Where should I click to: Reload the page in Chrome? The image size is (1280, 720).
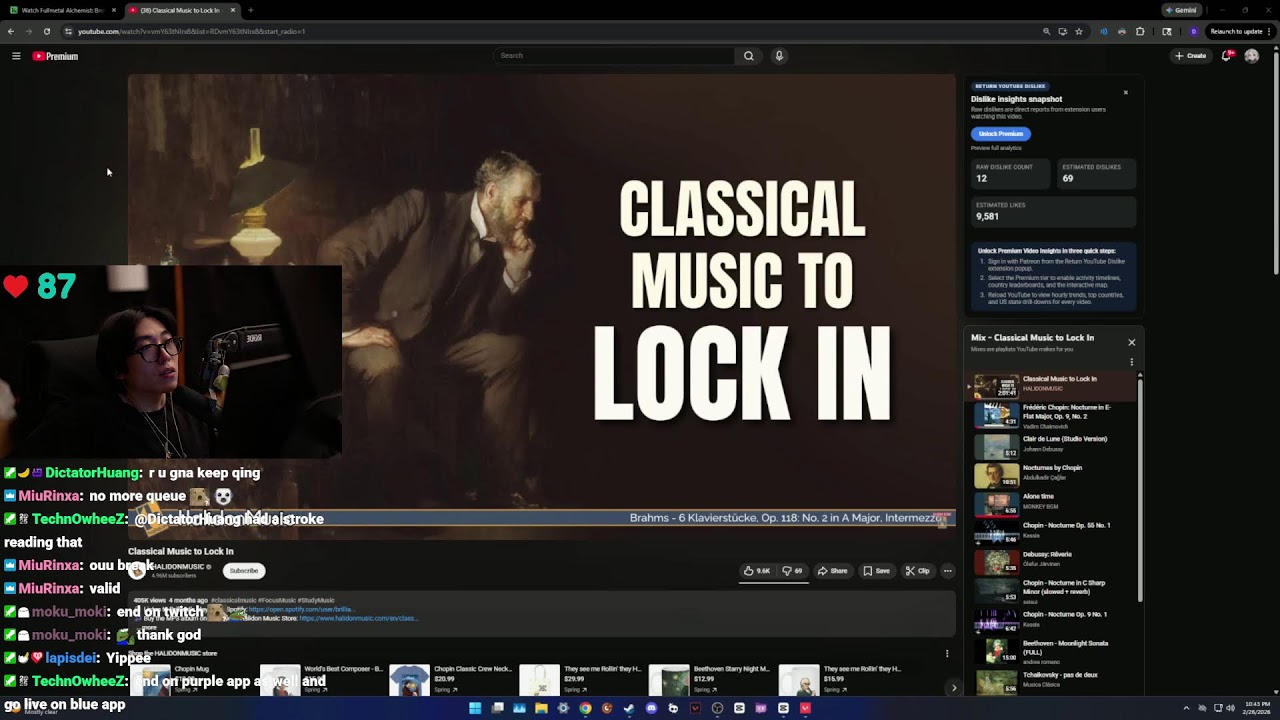click(x=46, y=31)
